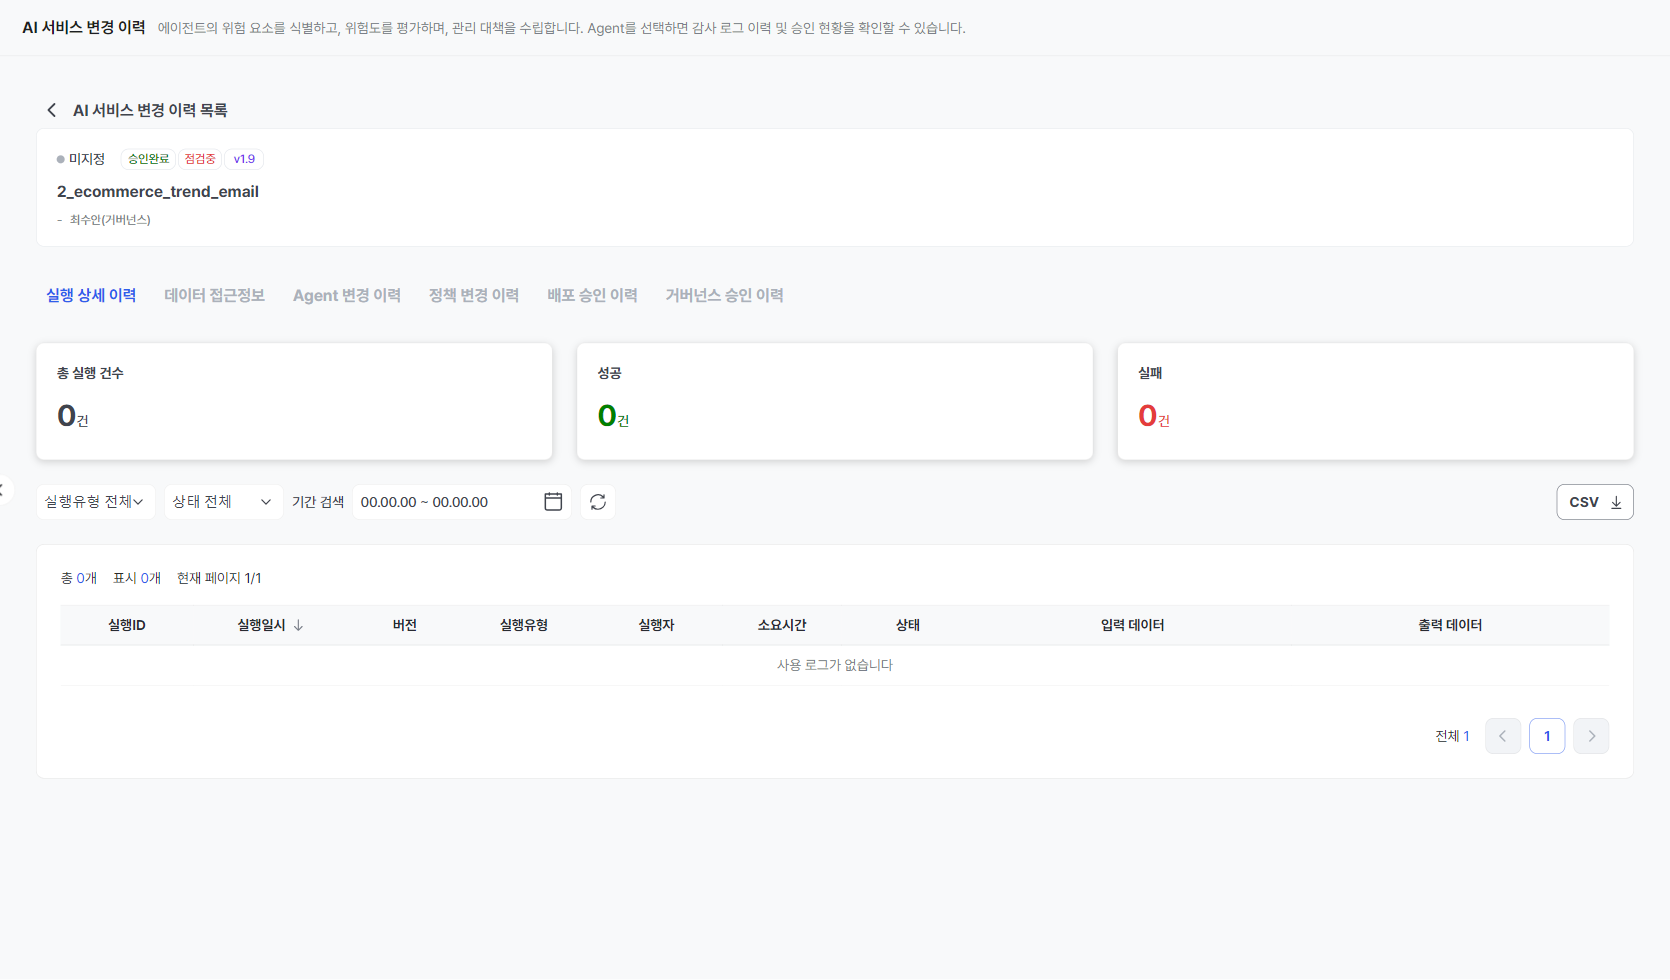This screenshot has width=1670, height=980.
Task: Click the v1.9 version badge
Action: (244, 159)
